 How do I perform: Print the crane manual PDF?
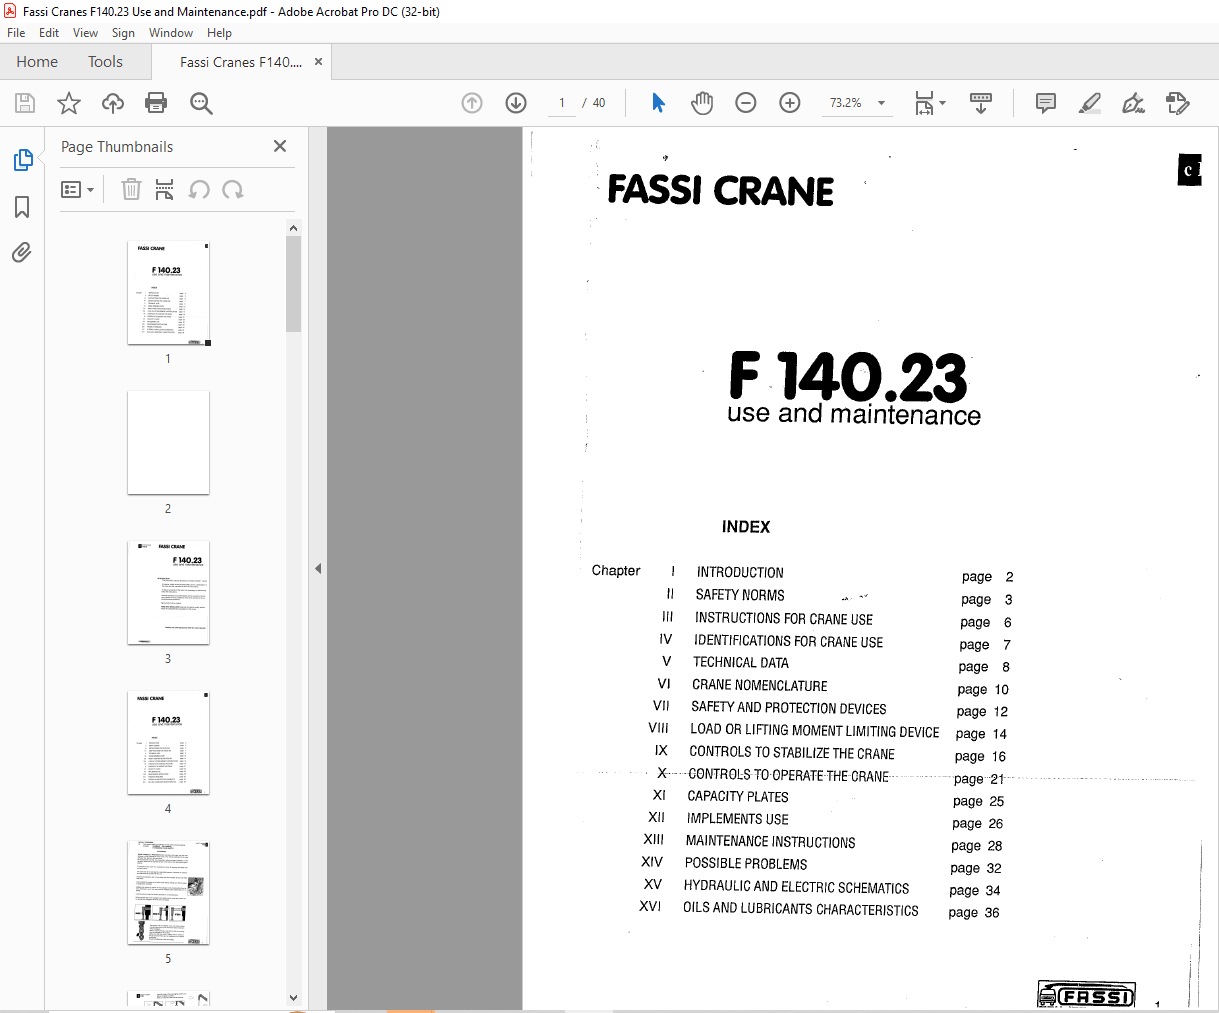(x=157, y=103)
